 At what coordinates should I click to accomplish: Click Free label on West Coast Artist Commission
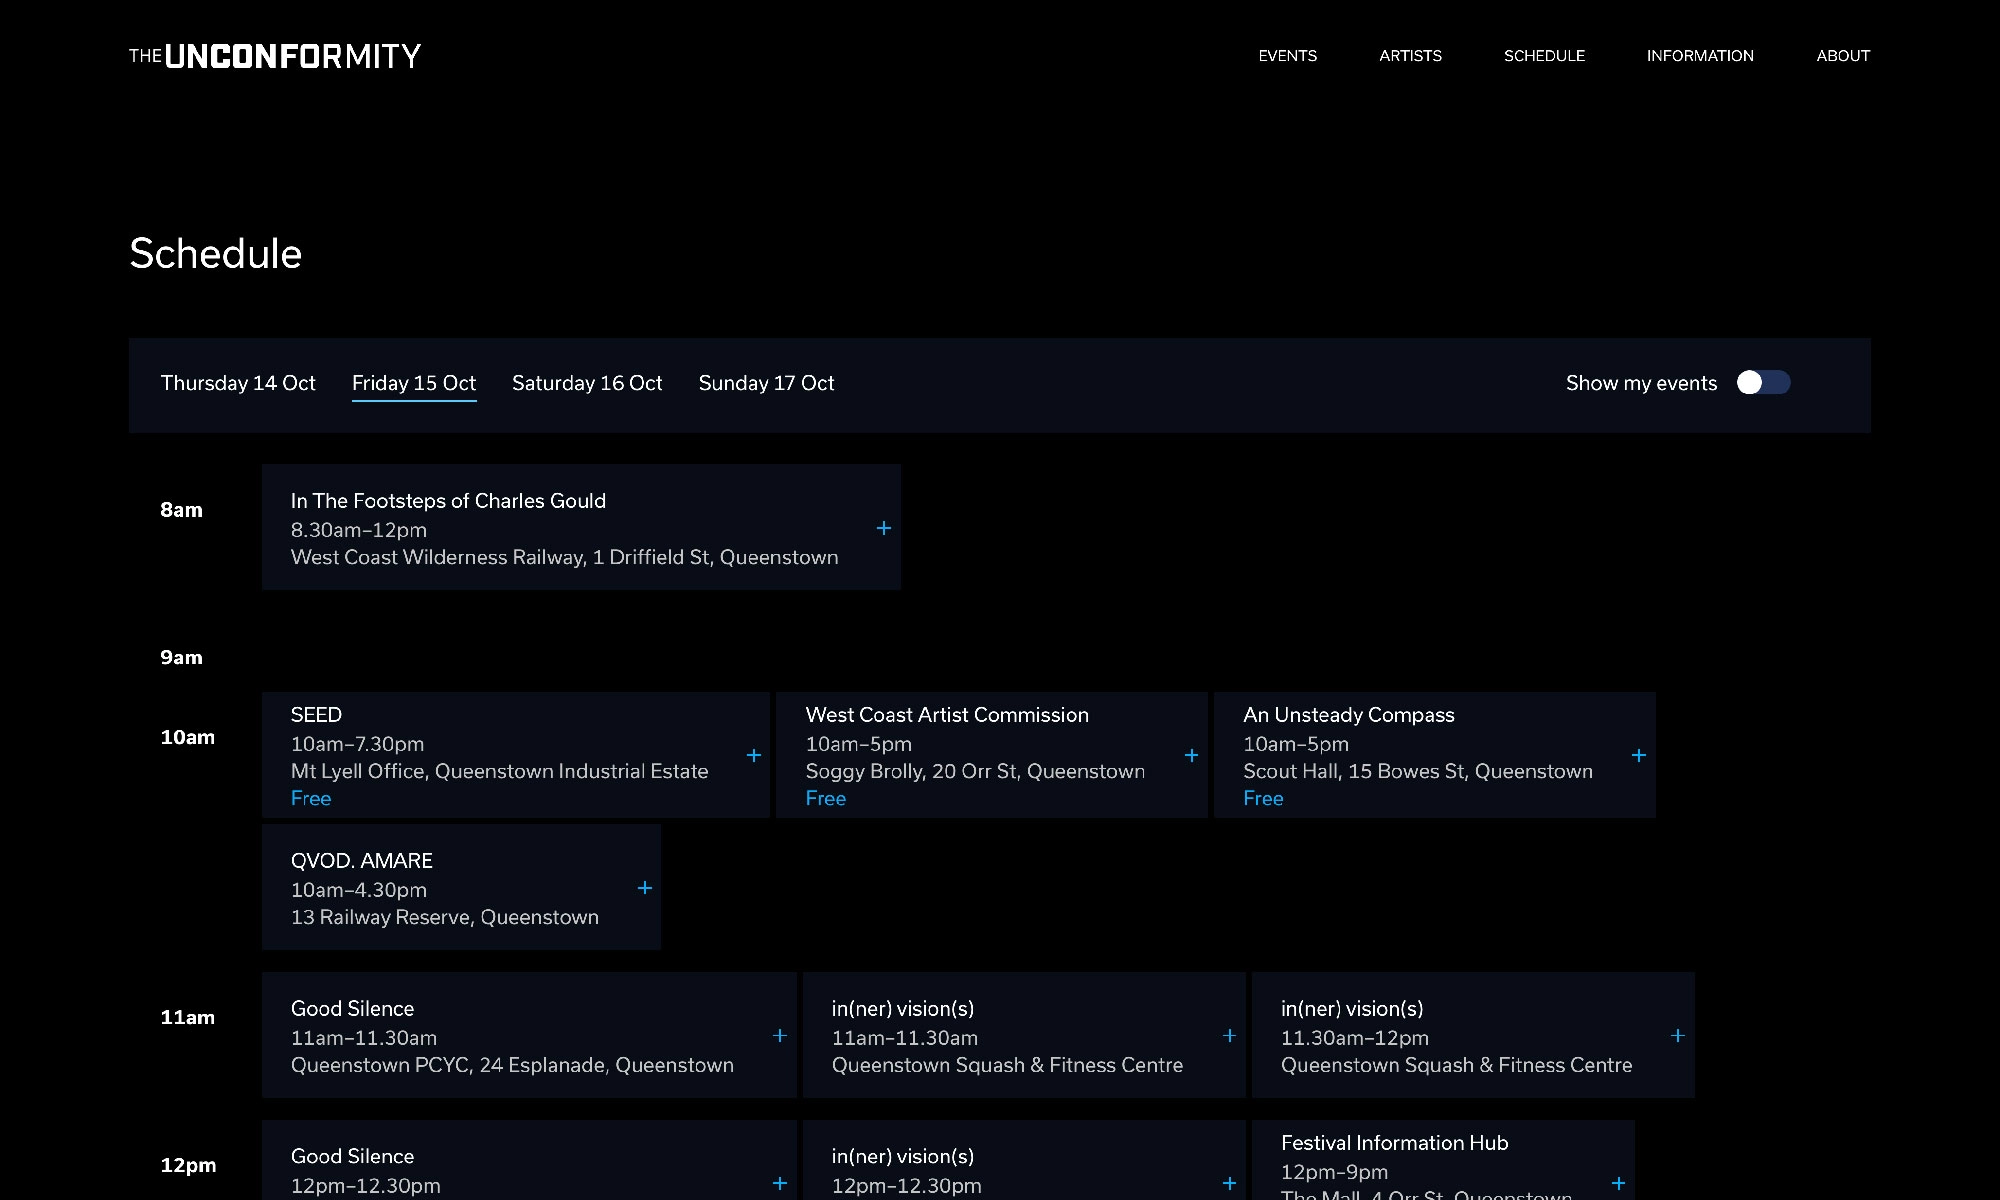pyautogui.click(x=826, y=798)
